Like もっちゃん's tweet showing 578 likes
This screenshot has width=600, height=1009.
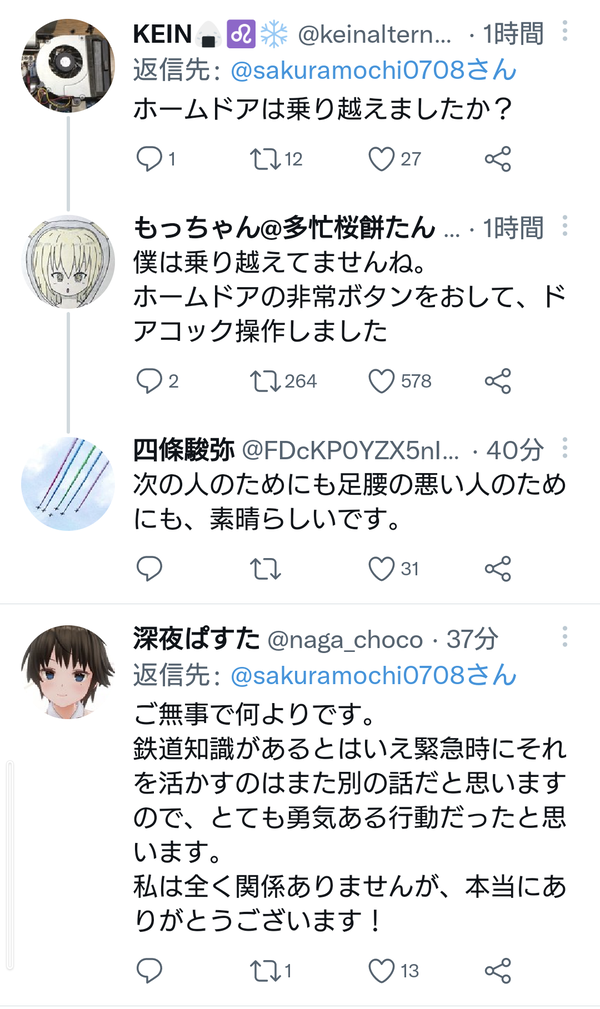(x=380, y=382)
